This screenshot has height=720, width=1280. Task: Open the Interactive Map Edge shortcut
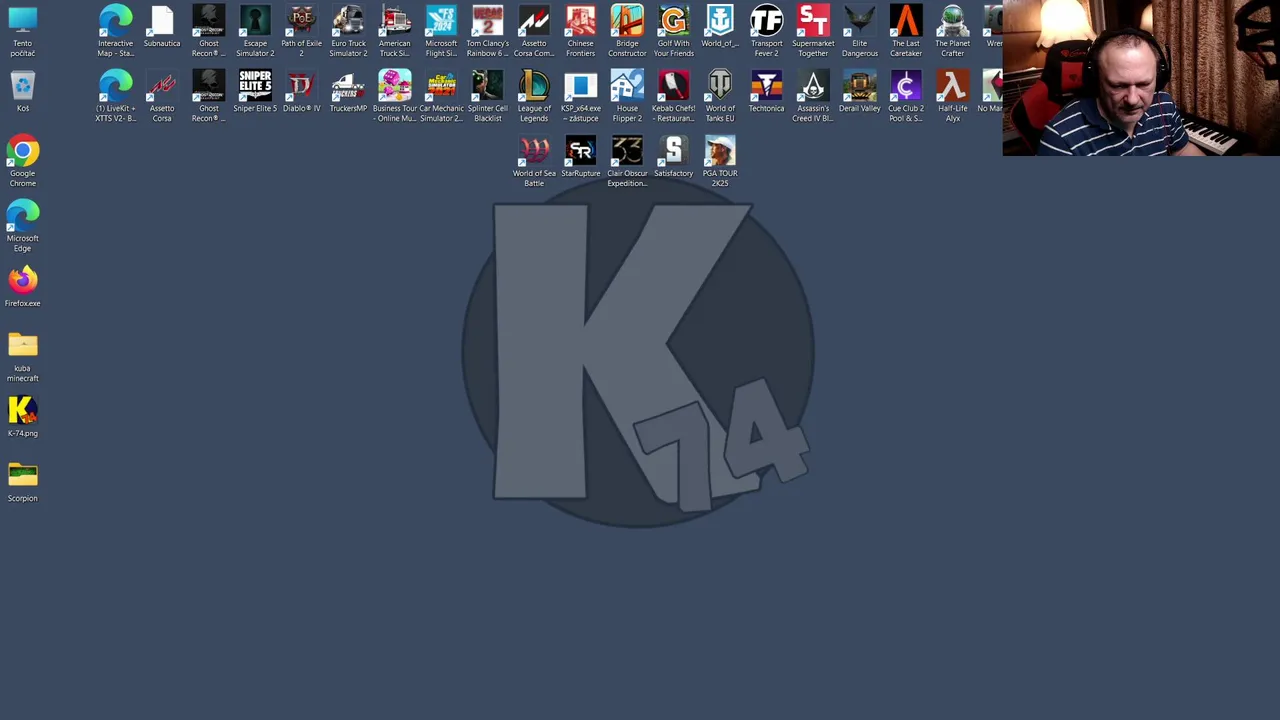click(115, 30)
